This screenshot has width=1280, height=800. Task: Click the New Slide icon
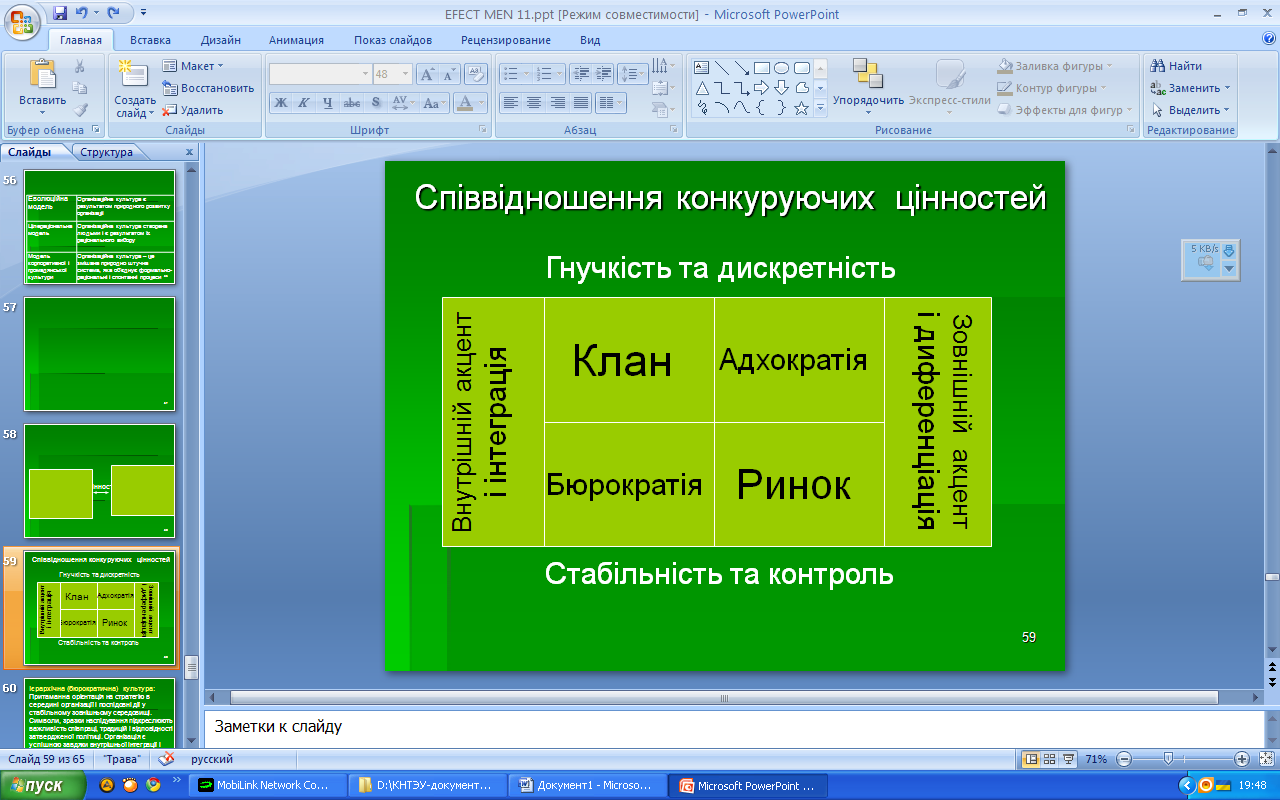[x=133, y=75]
